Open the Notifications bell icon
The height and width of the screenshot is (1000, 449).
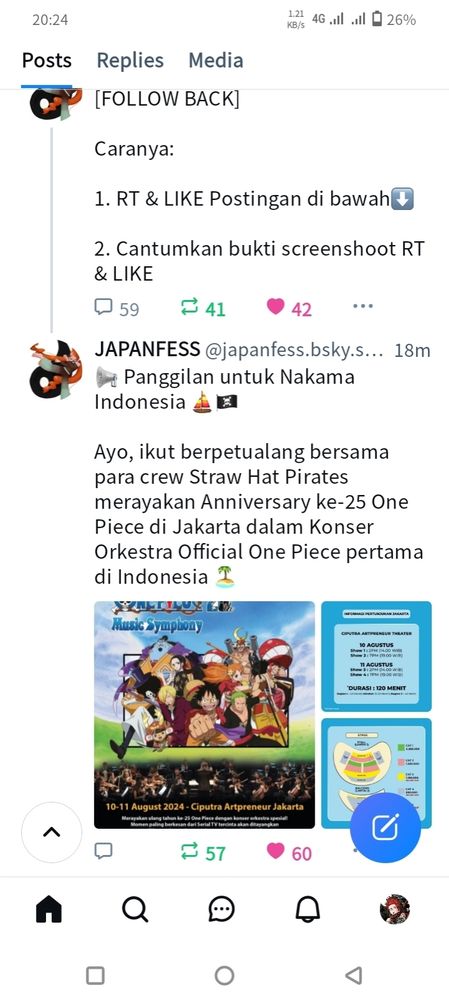[308, 909]
